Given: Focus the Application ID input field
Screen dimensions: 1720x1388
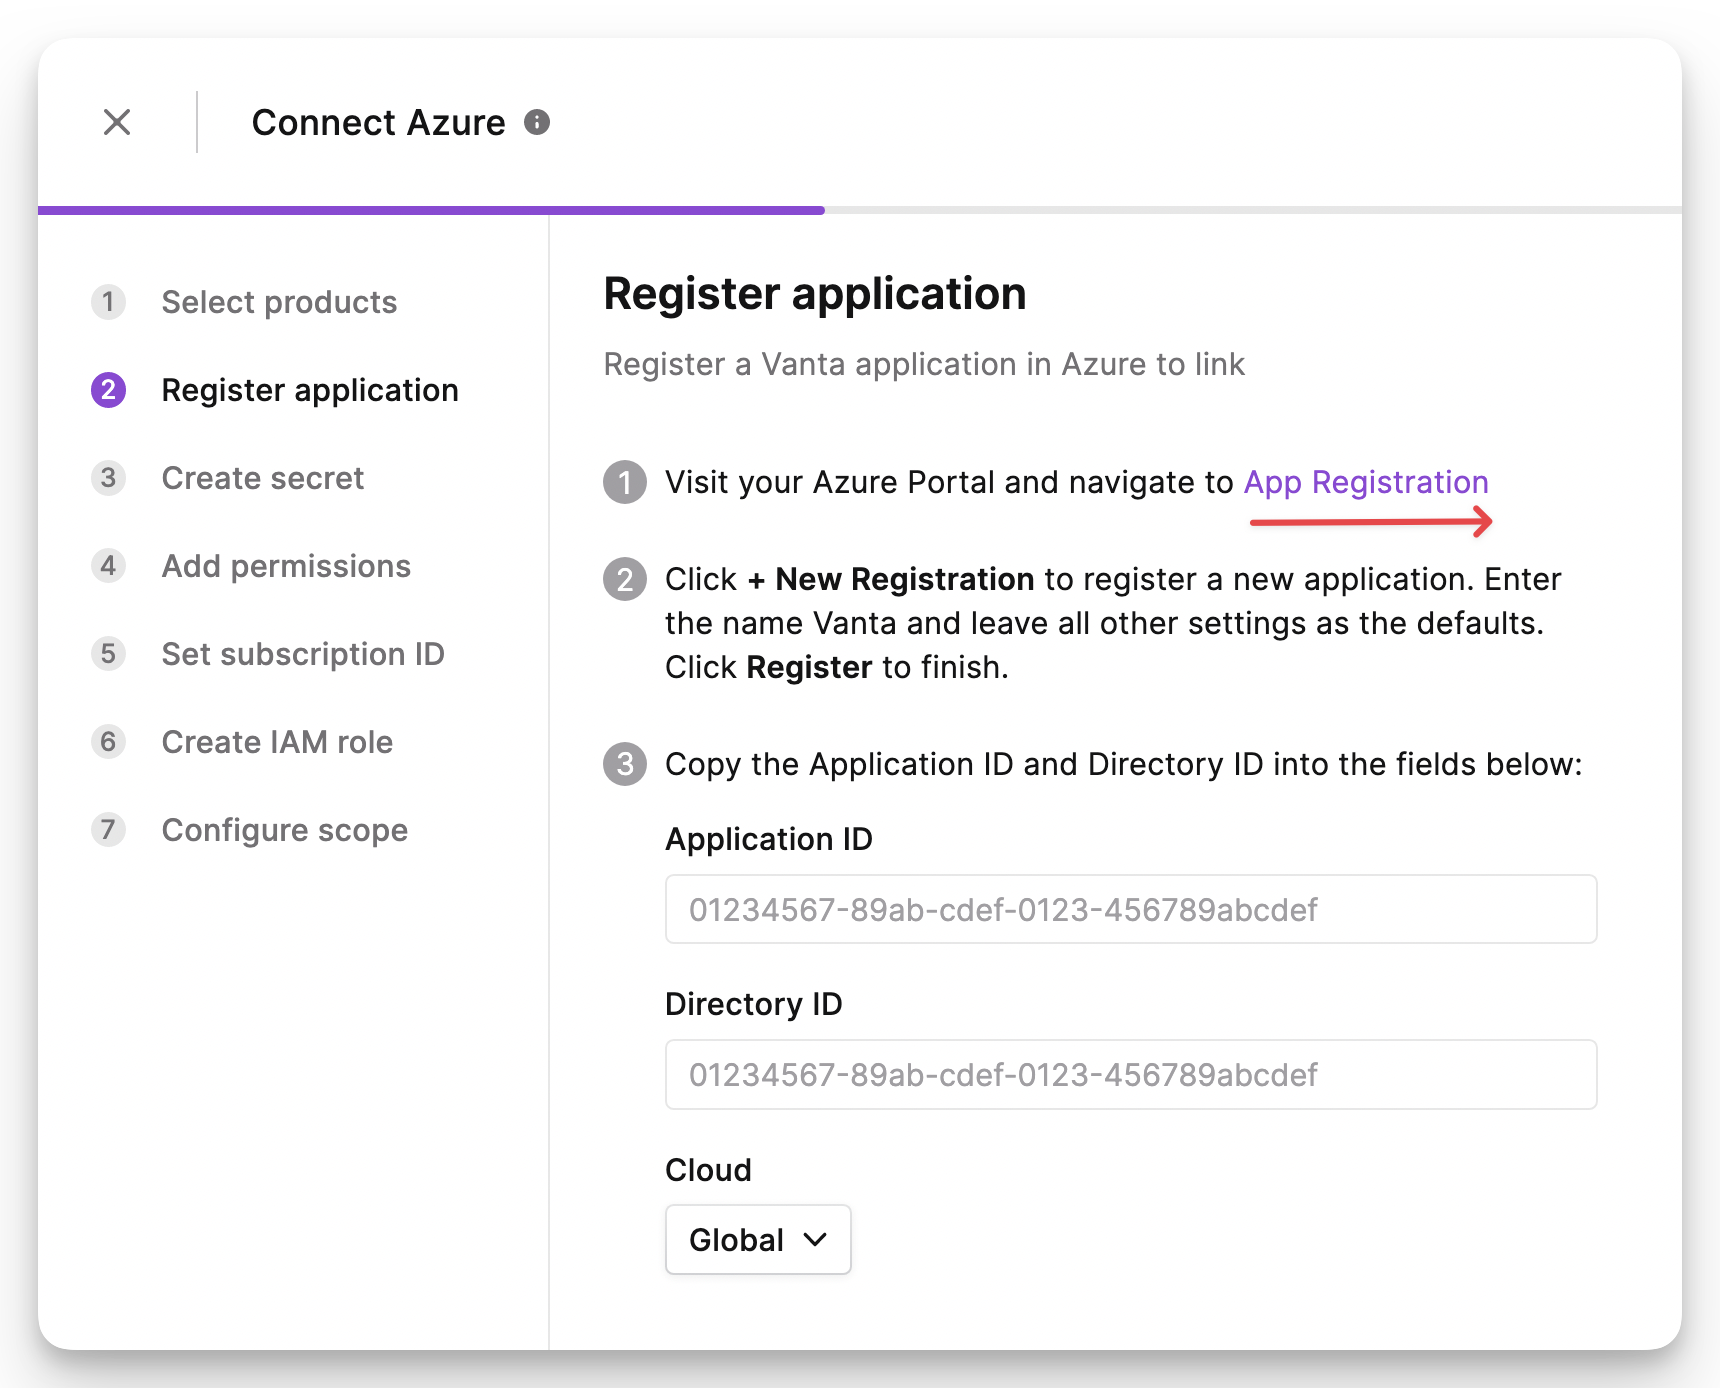Looking at the screenshot, I should [x=1131, y=909].
